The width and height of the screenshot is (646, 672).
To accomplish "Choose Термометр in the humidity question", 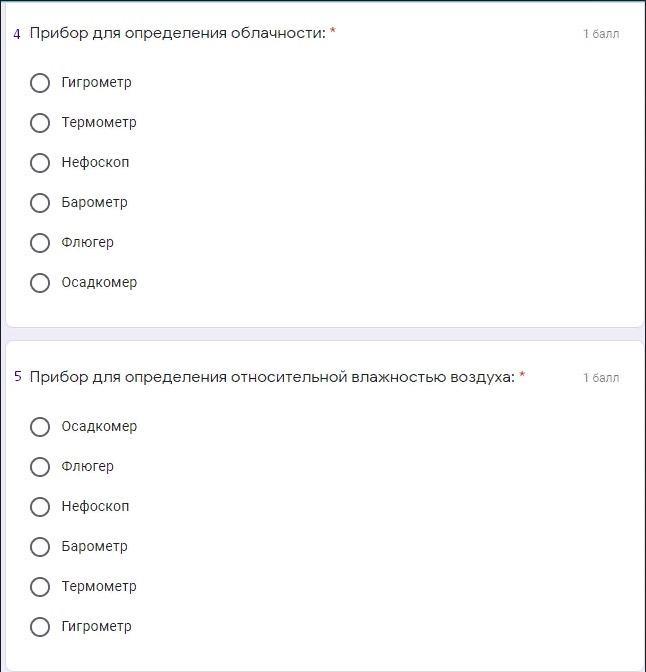I will 40,587.
